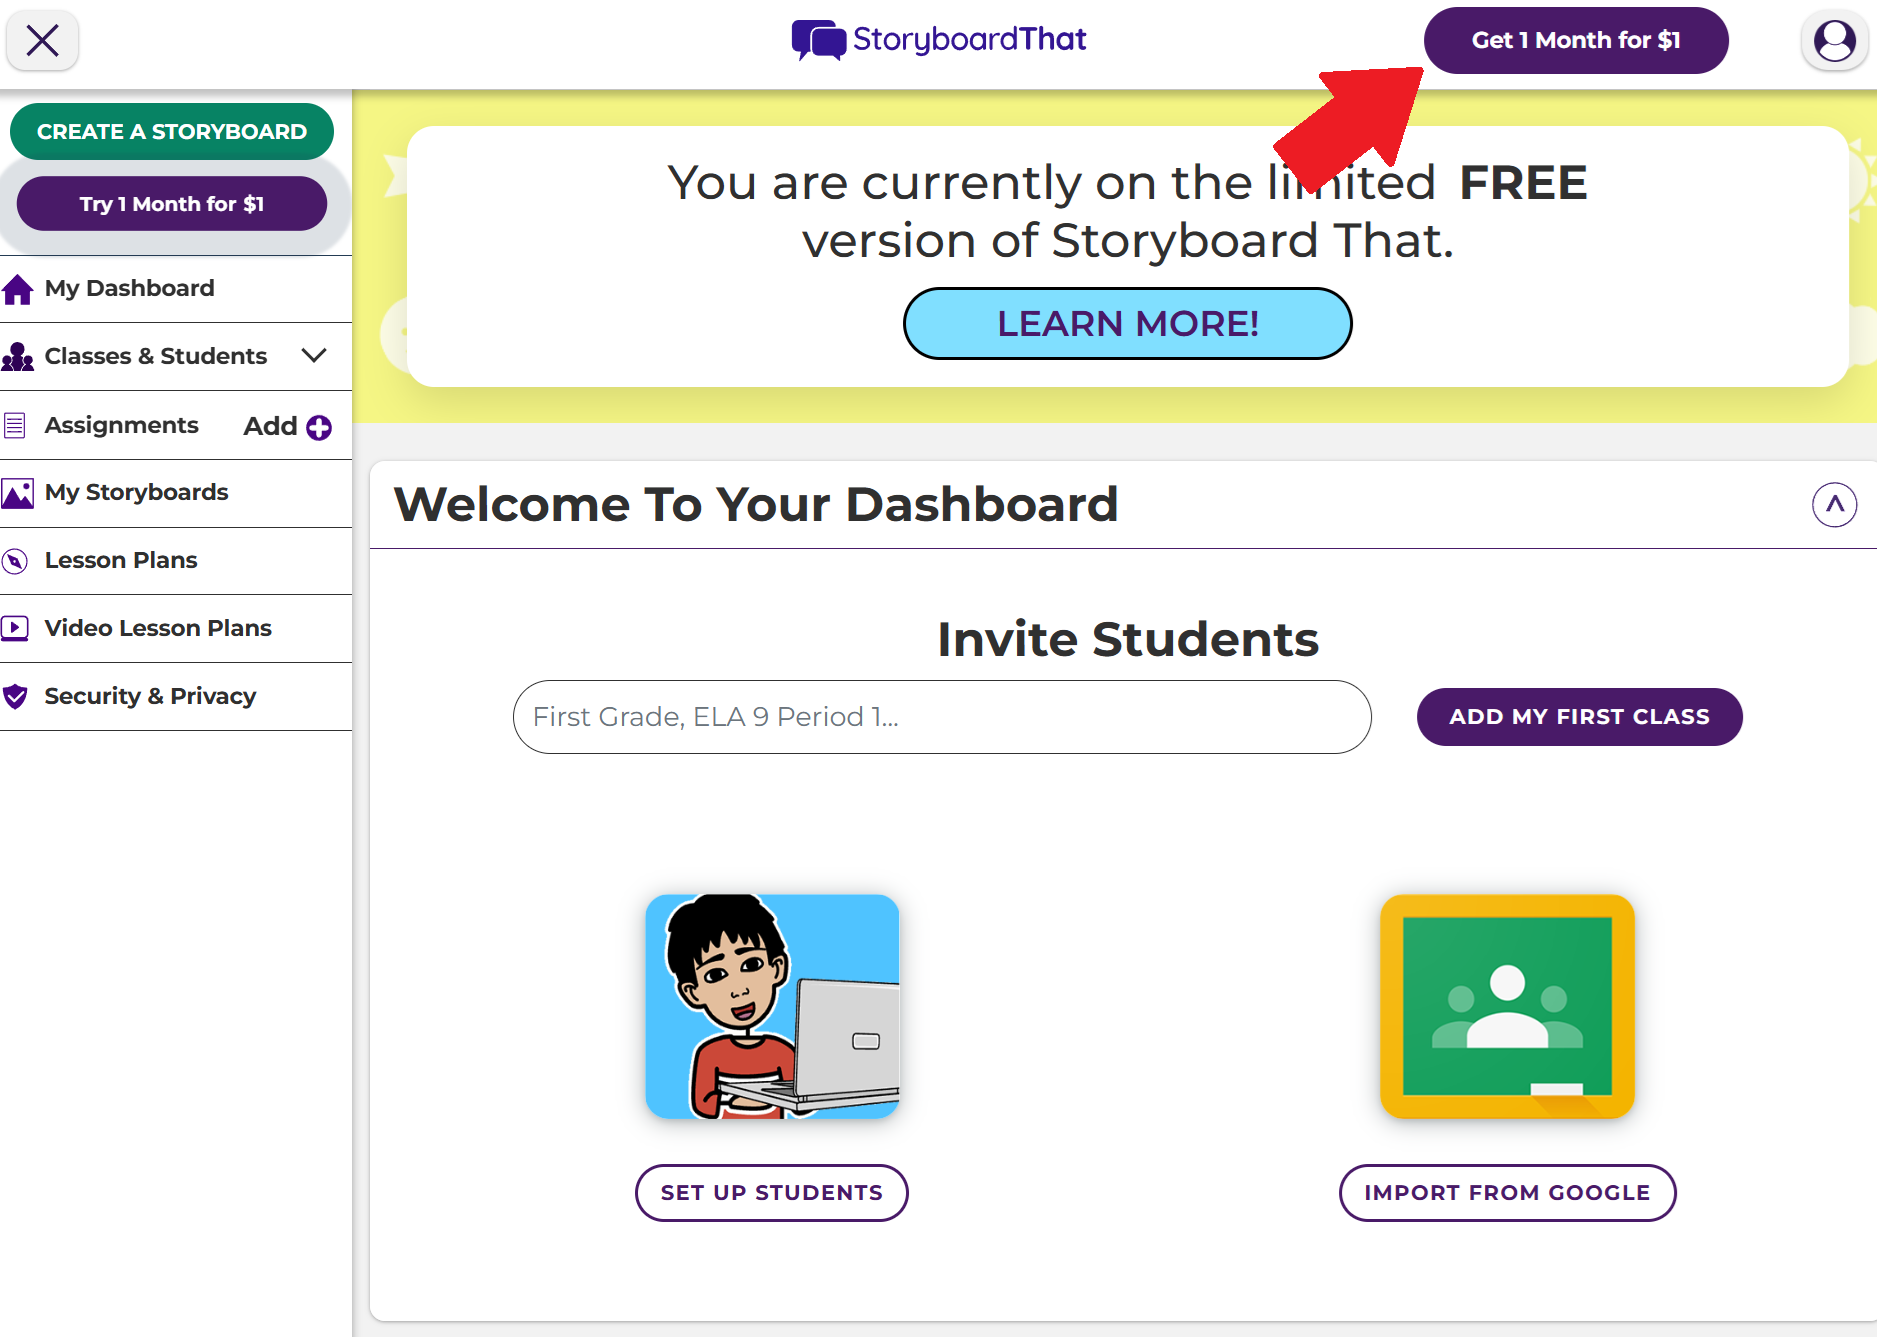Click Create a Storyboard button
The height and width of the screenshot is (1337, 1877).
tap(172, 132)
